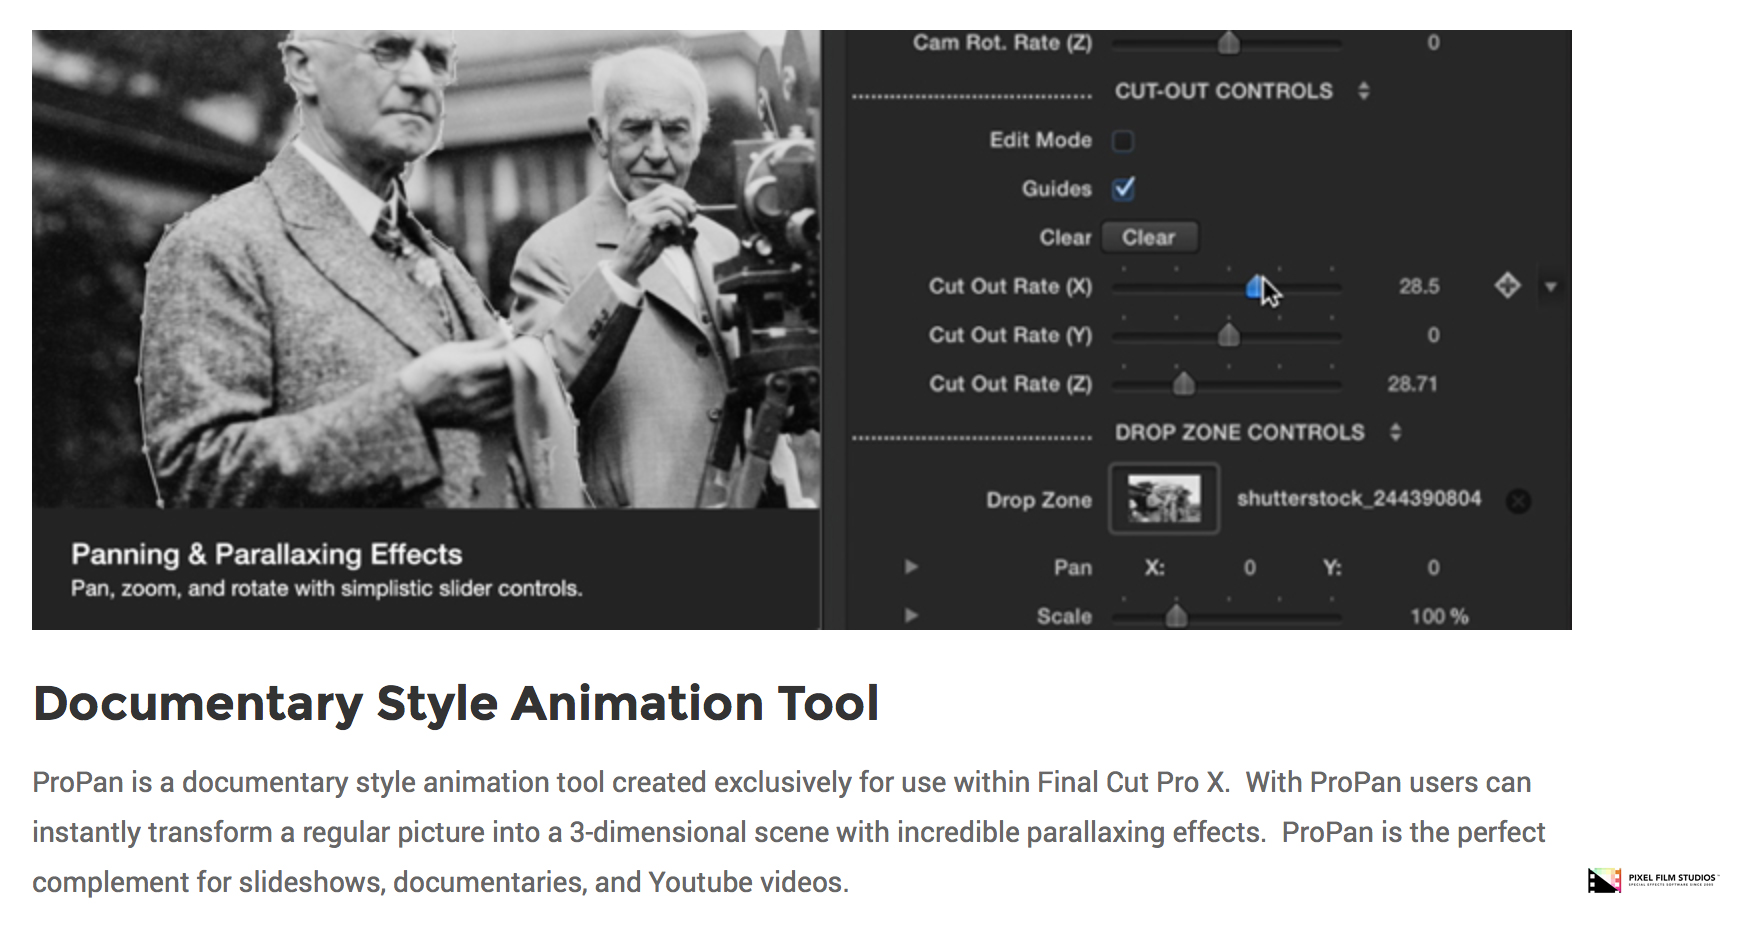Click the Pan X value field
Image resolution: width=1748 pixels, height=930 pixels.
point(1249,568)
